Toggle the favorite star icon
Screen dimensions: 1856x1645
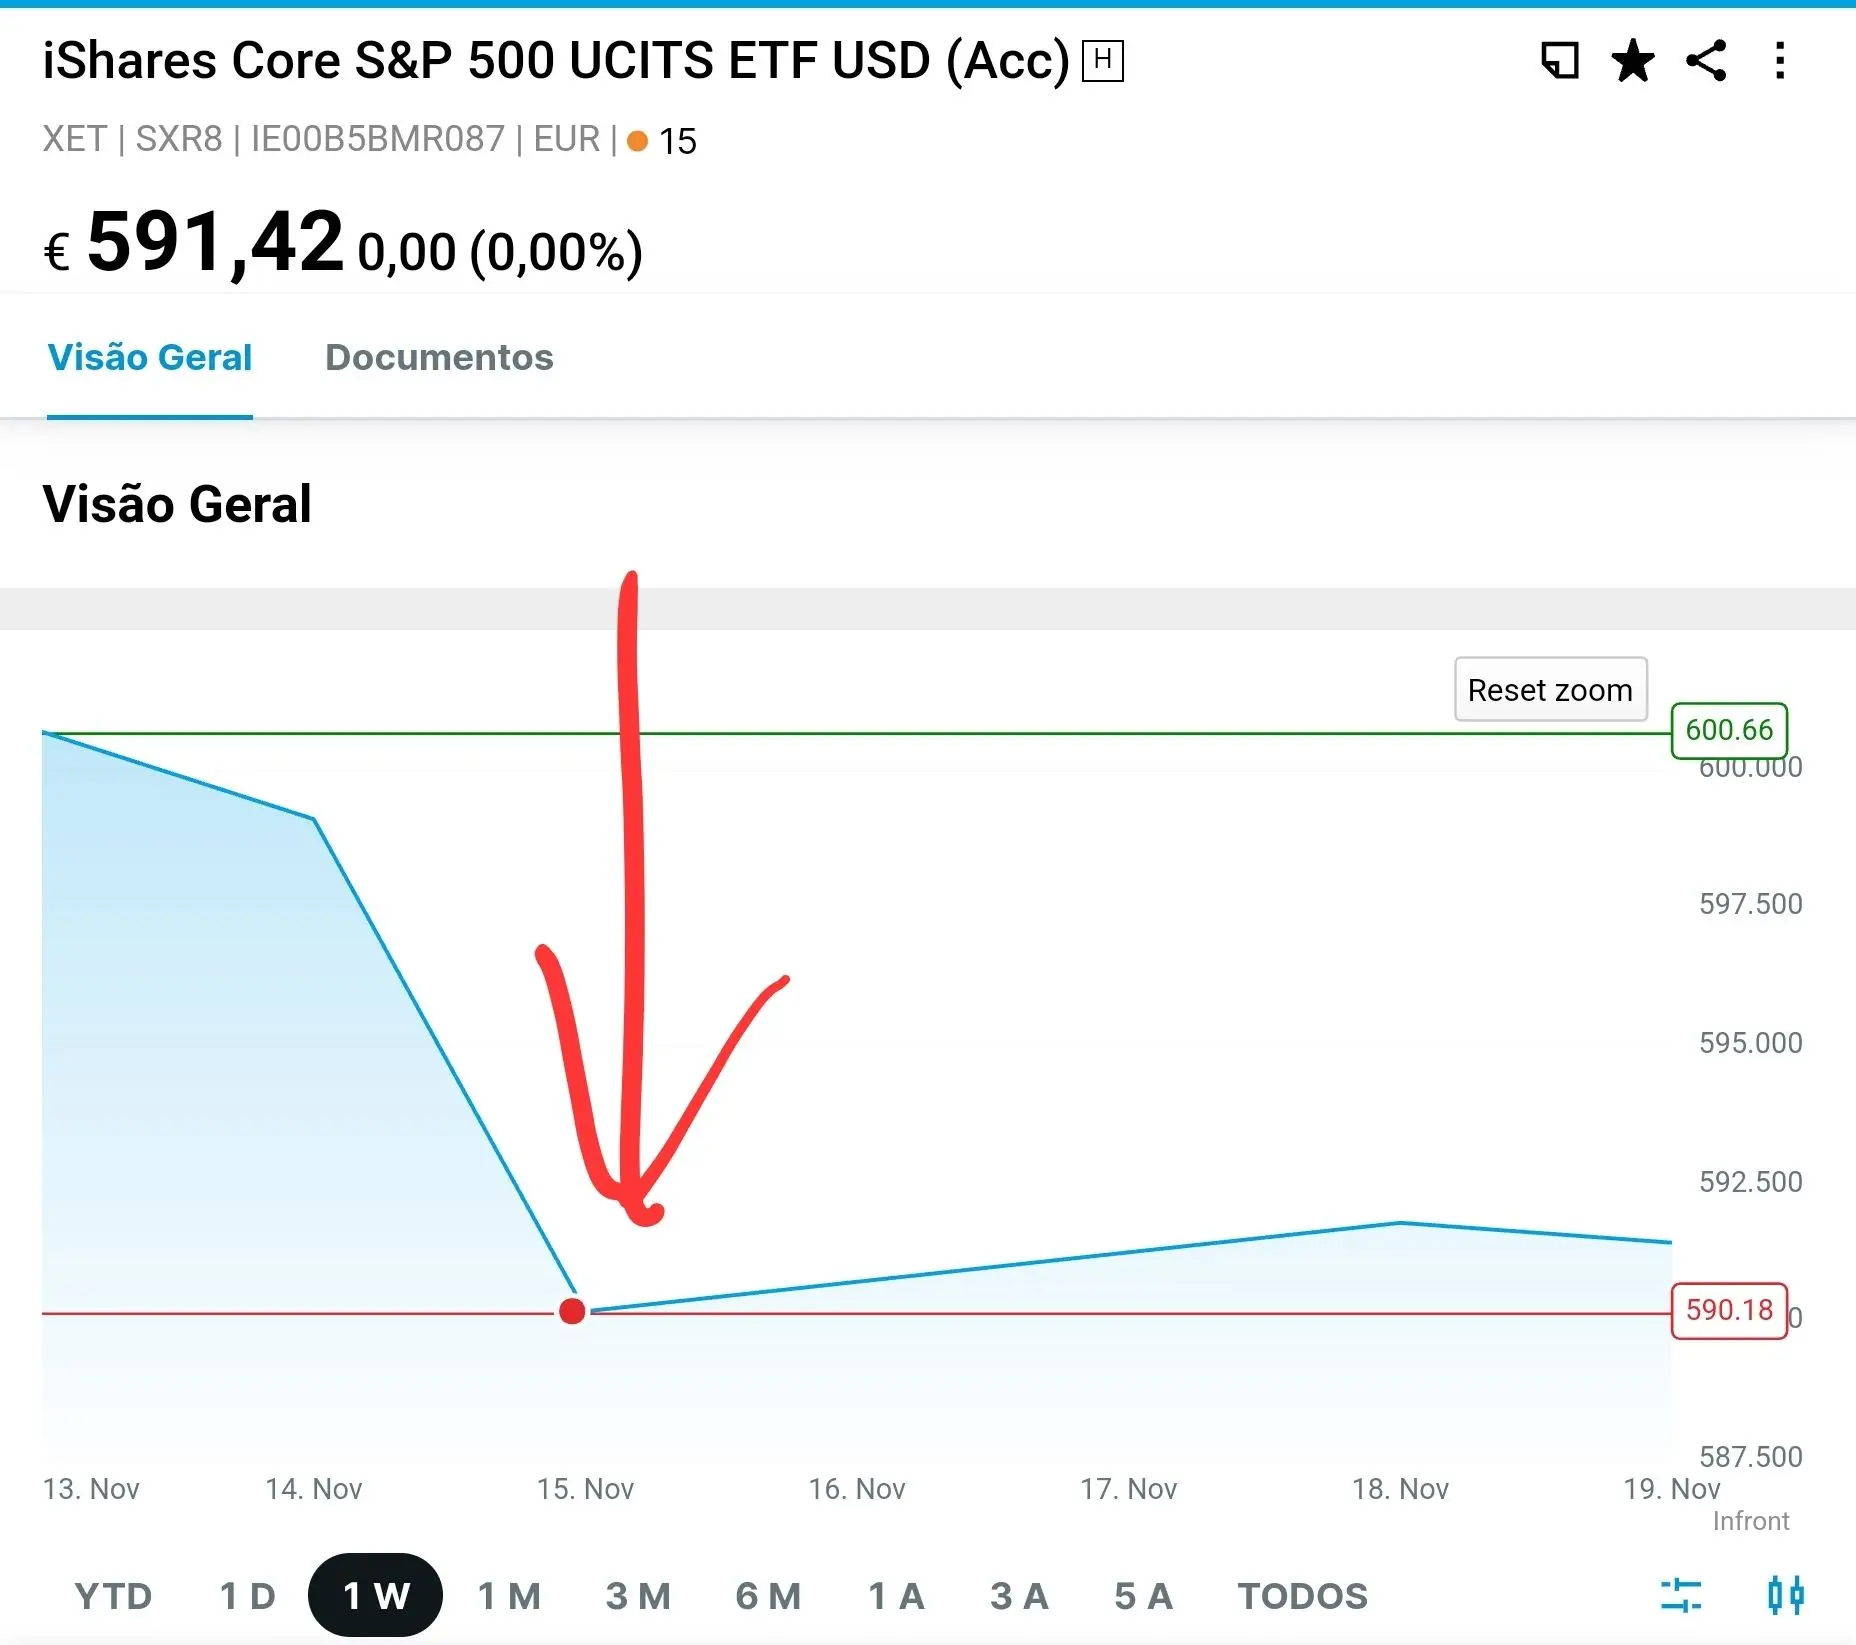coord(1633,61)
